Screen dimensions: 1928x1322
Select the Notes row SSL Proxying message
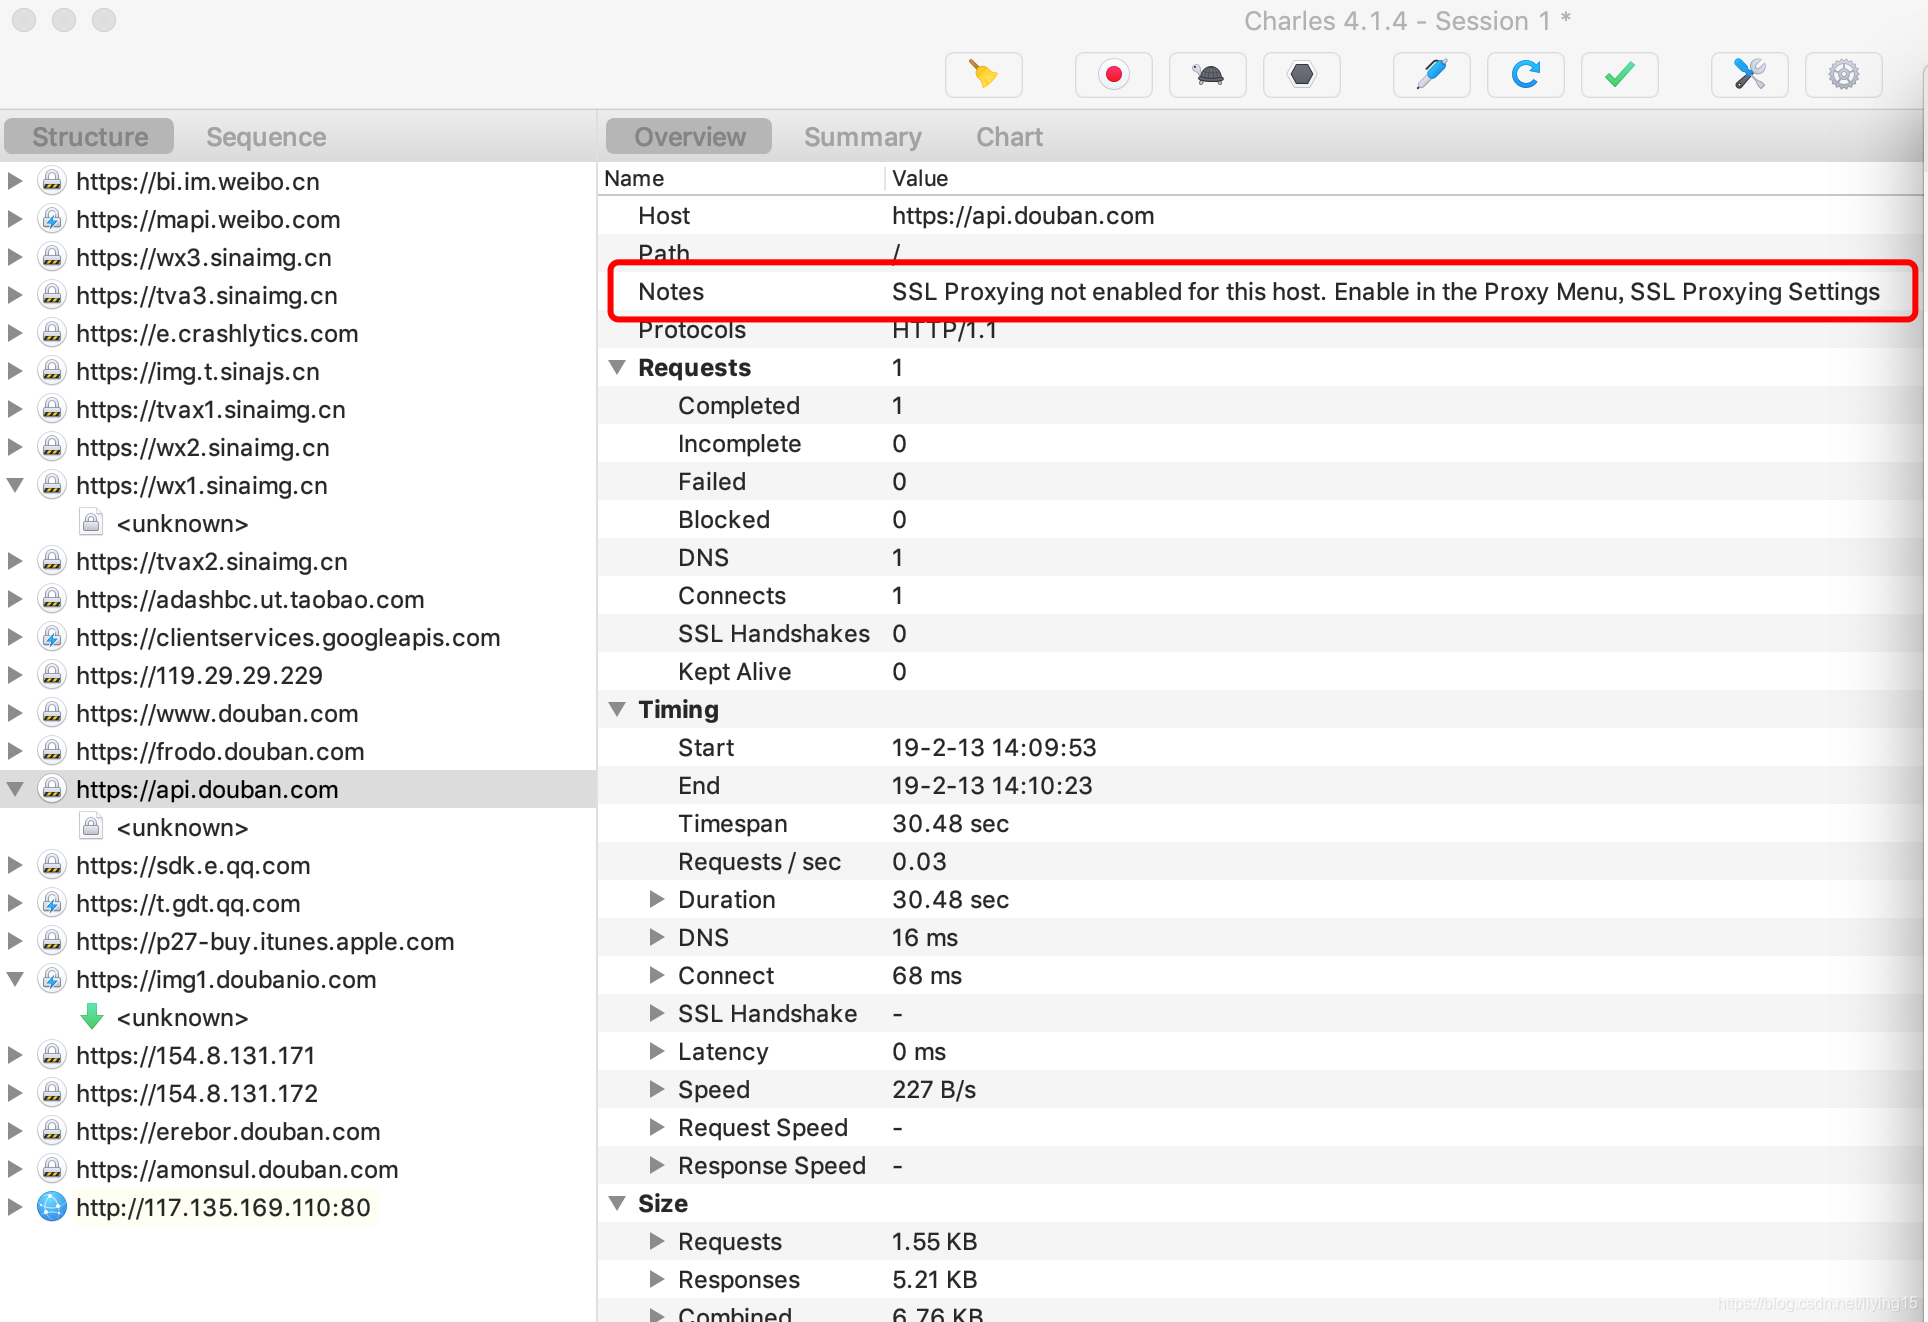1385,291
